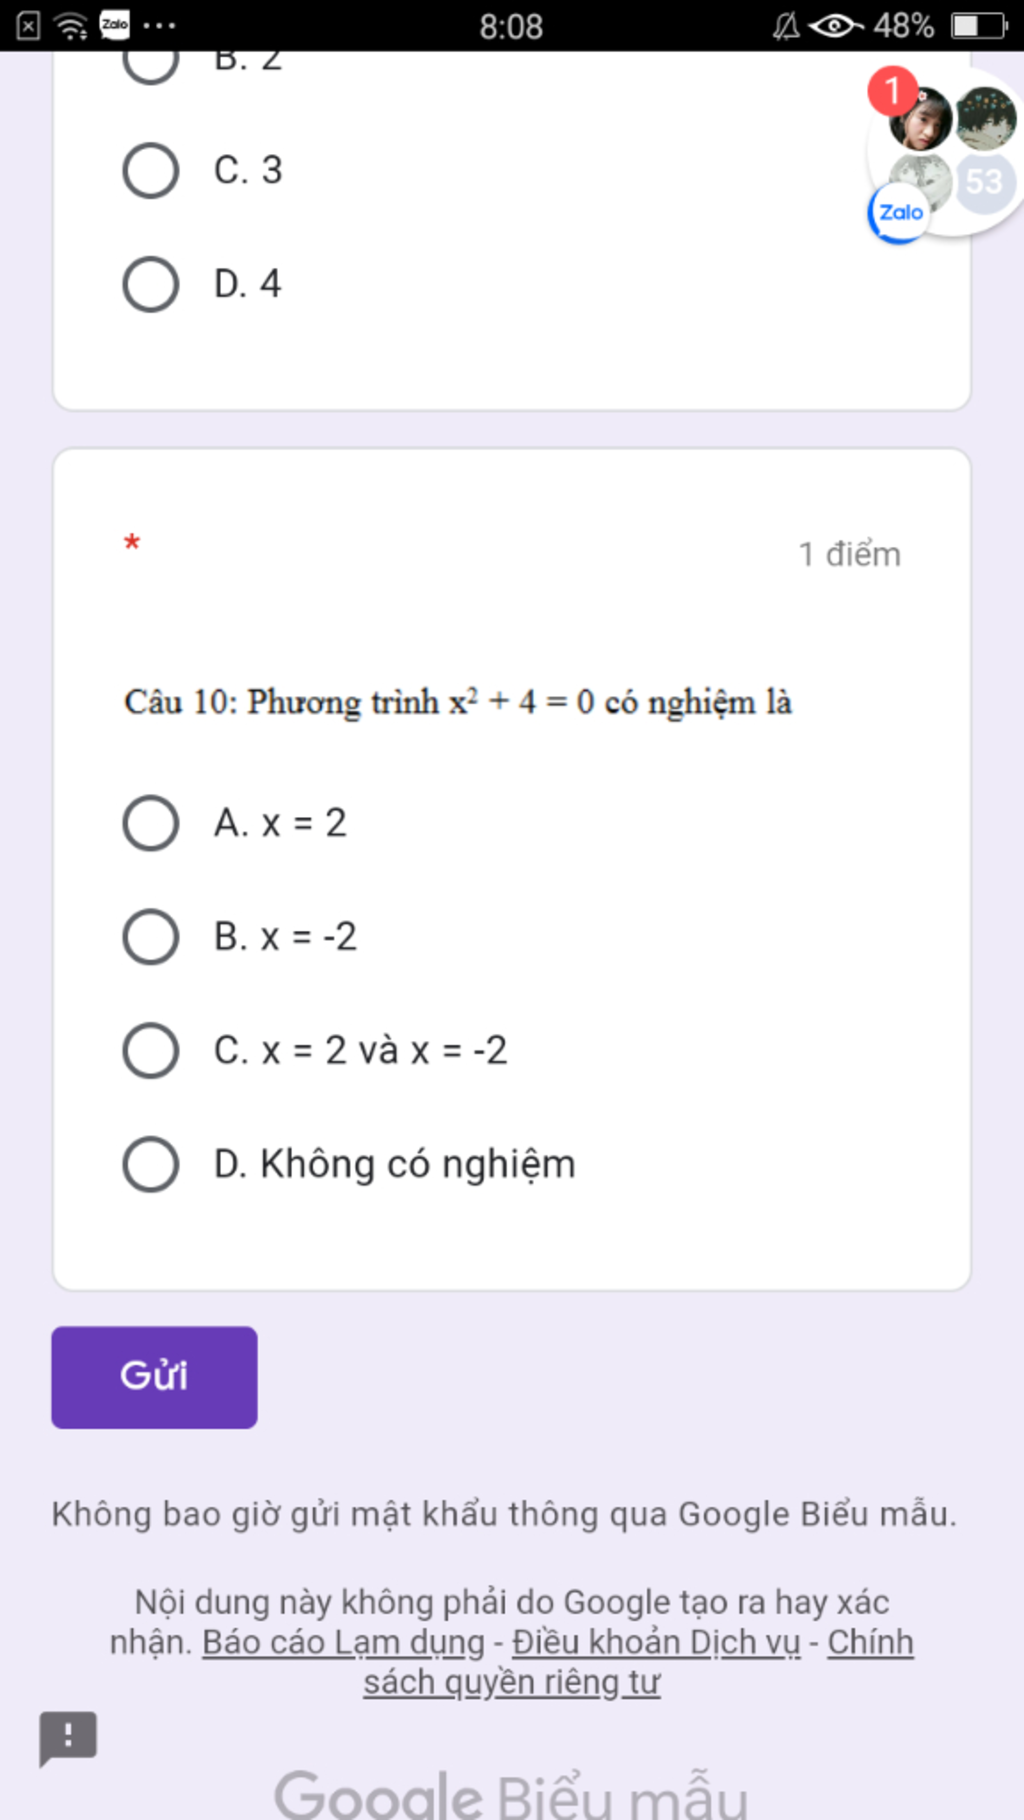The image size is (1024, 1820).
Task: Open the Zalo status bar notification icon
Action: pos(115,25)
